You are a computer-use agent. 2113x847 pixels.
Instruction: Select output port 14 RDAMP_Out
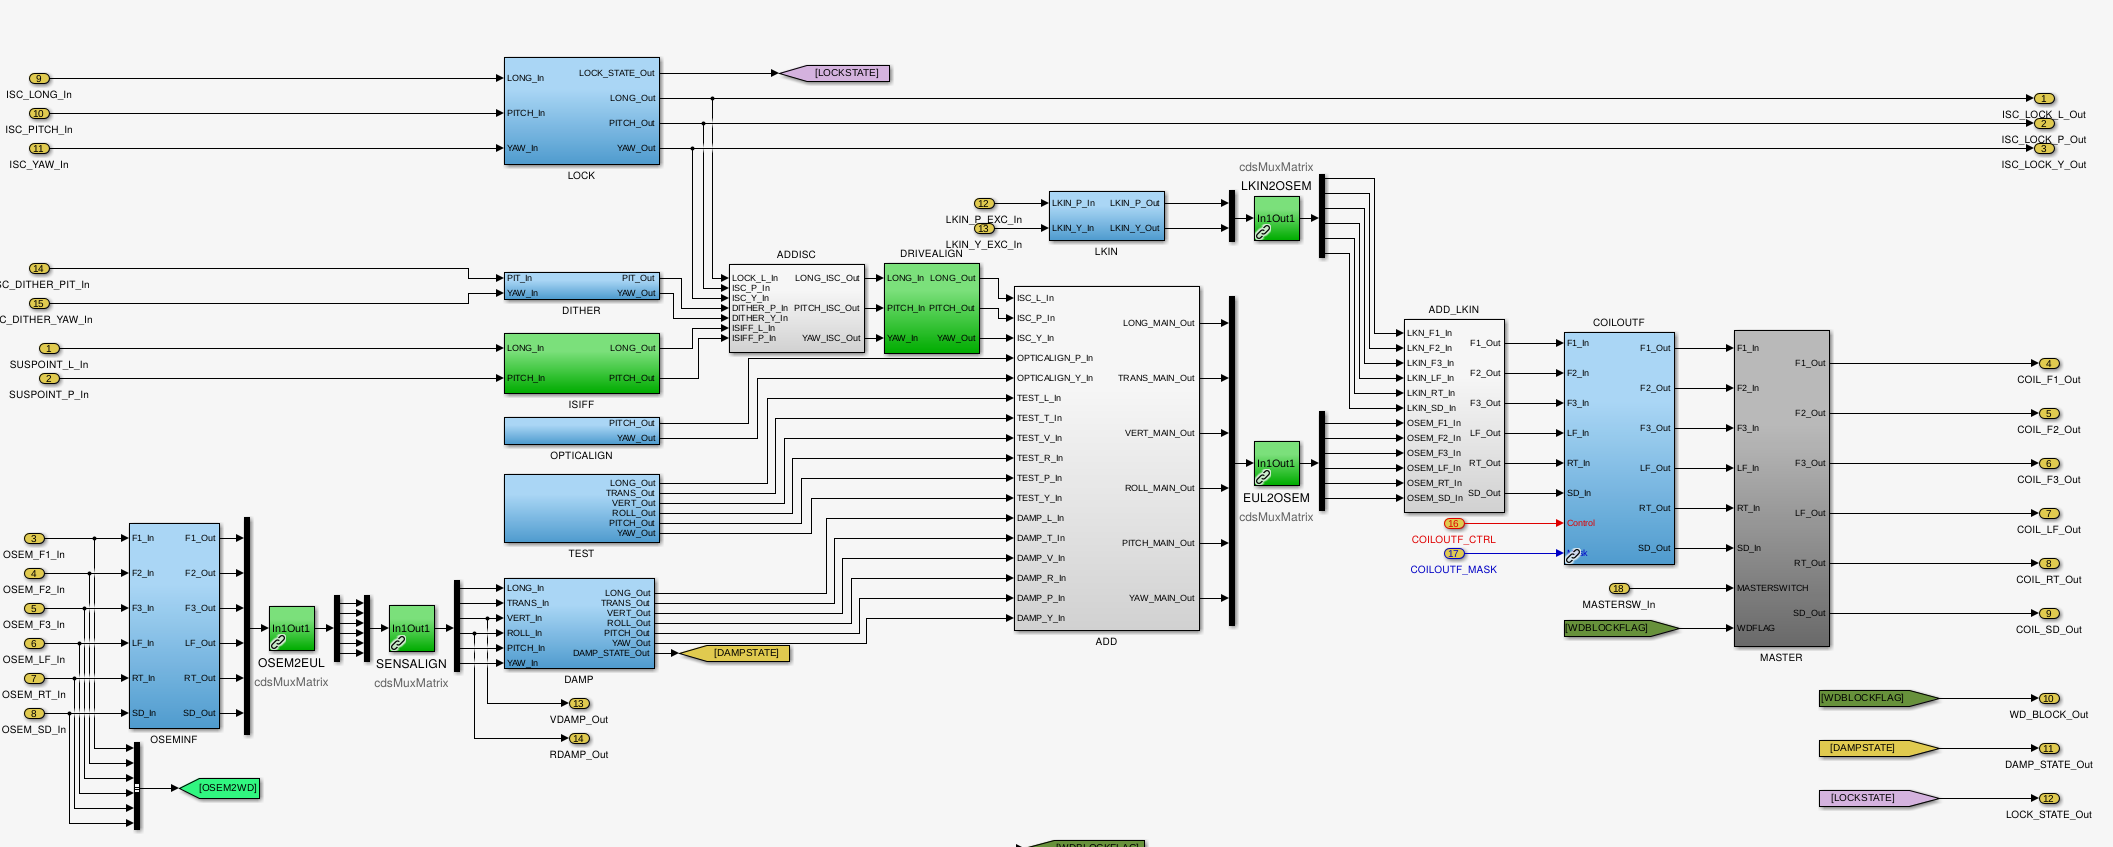click(x=579, y=738)
